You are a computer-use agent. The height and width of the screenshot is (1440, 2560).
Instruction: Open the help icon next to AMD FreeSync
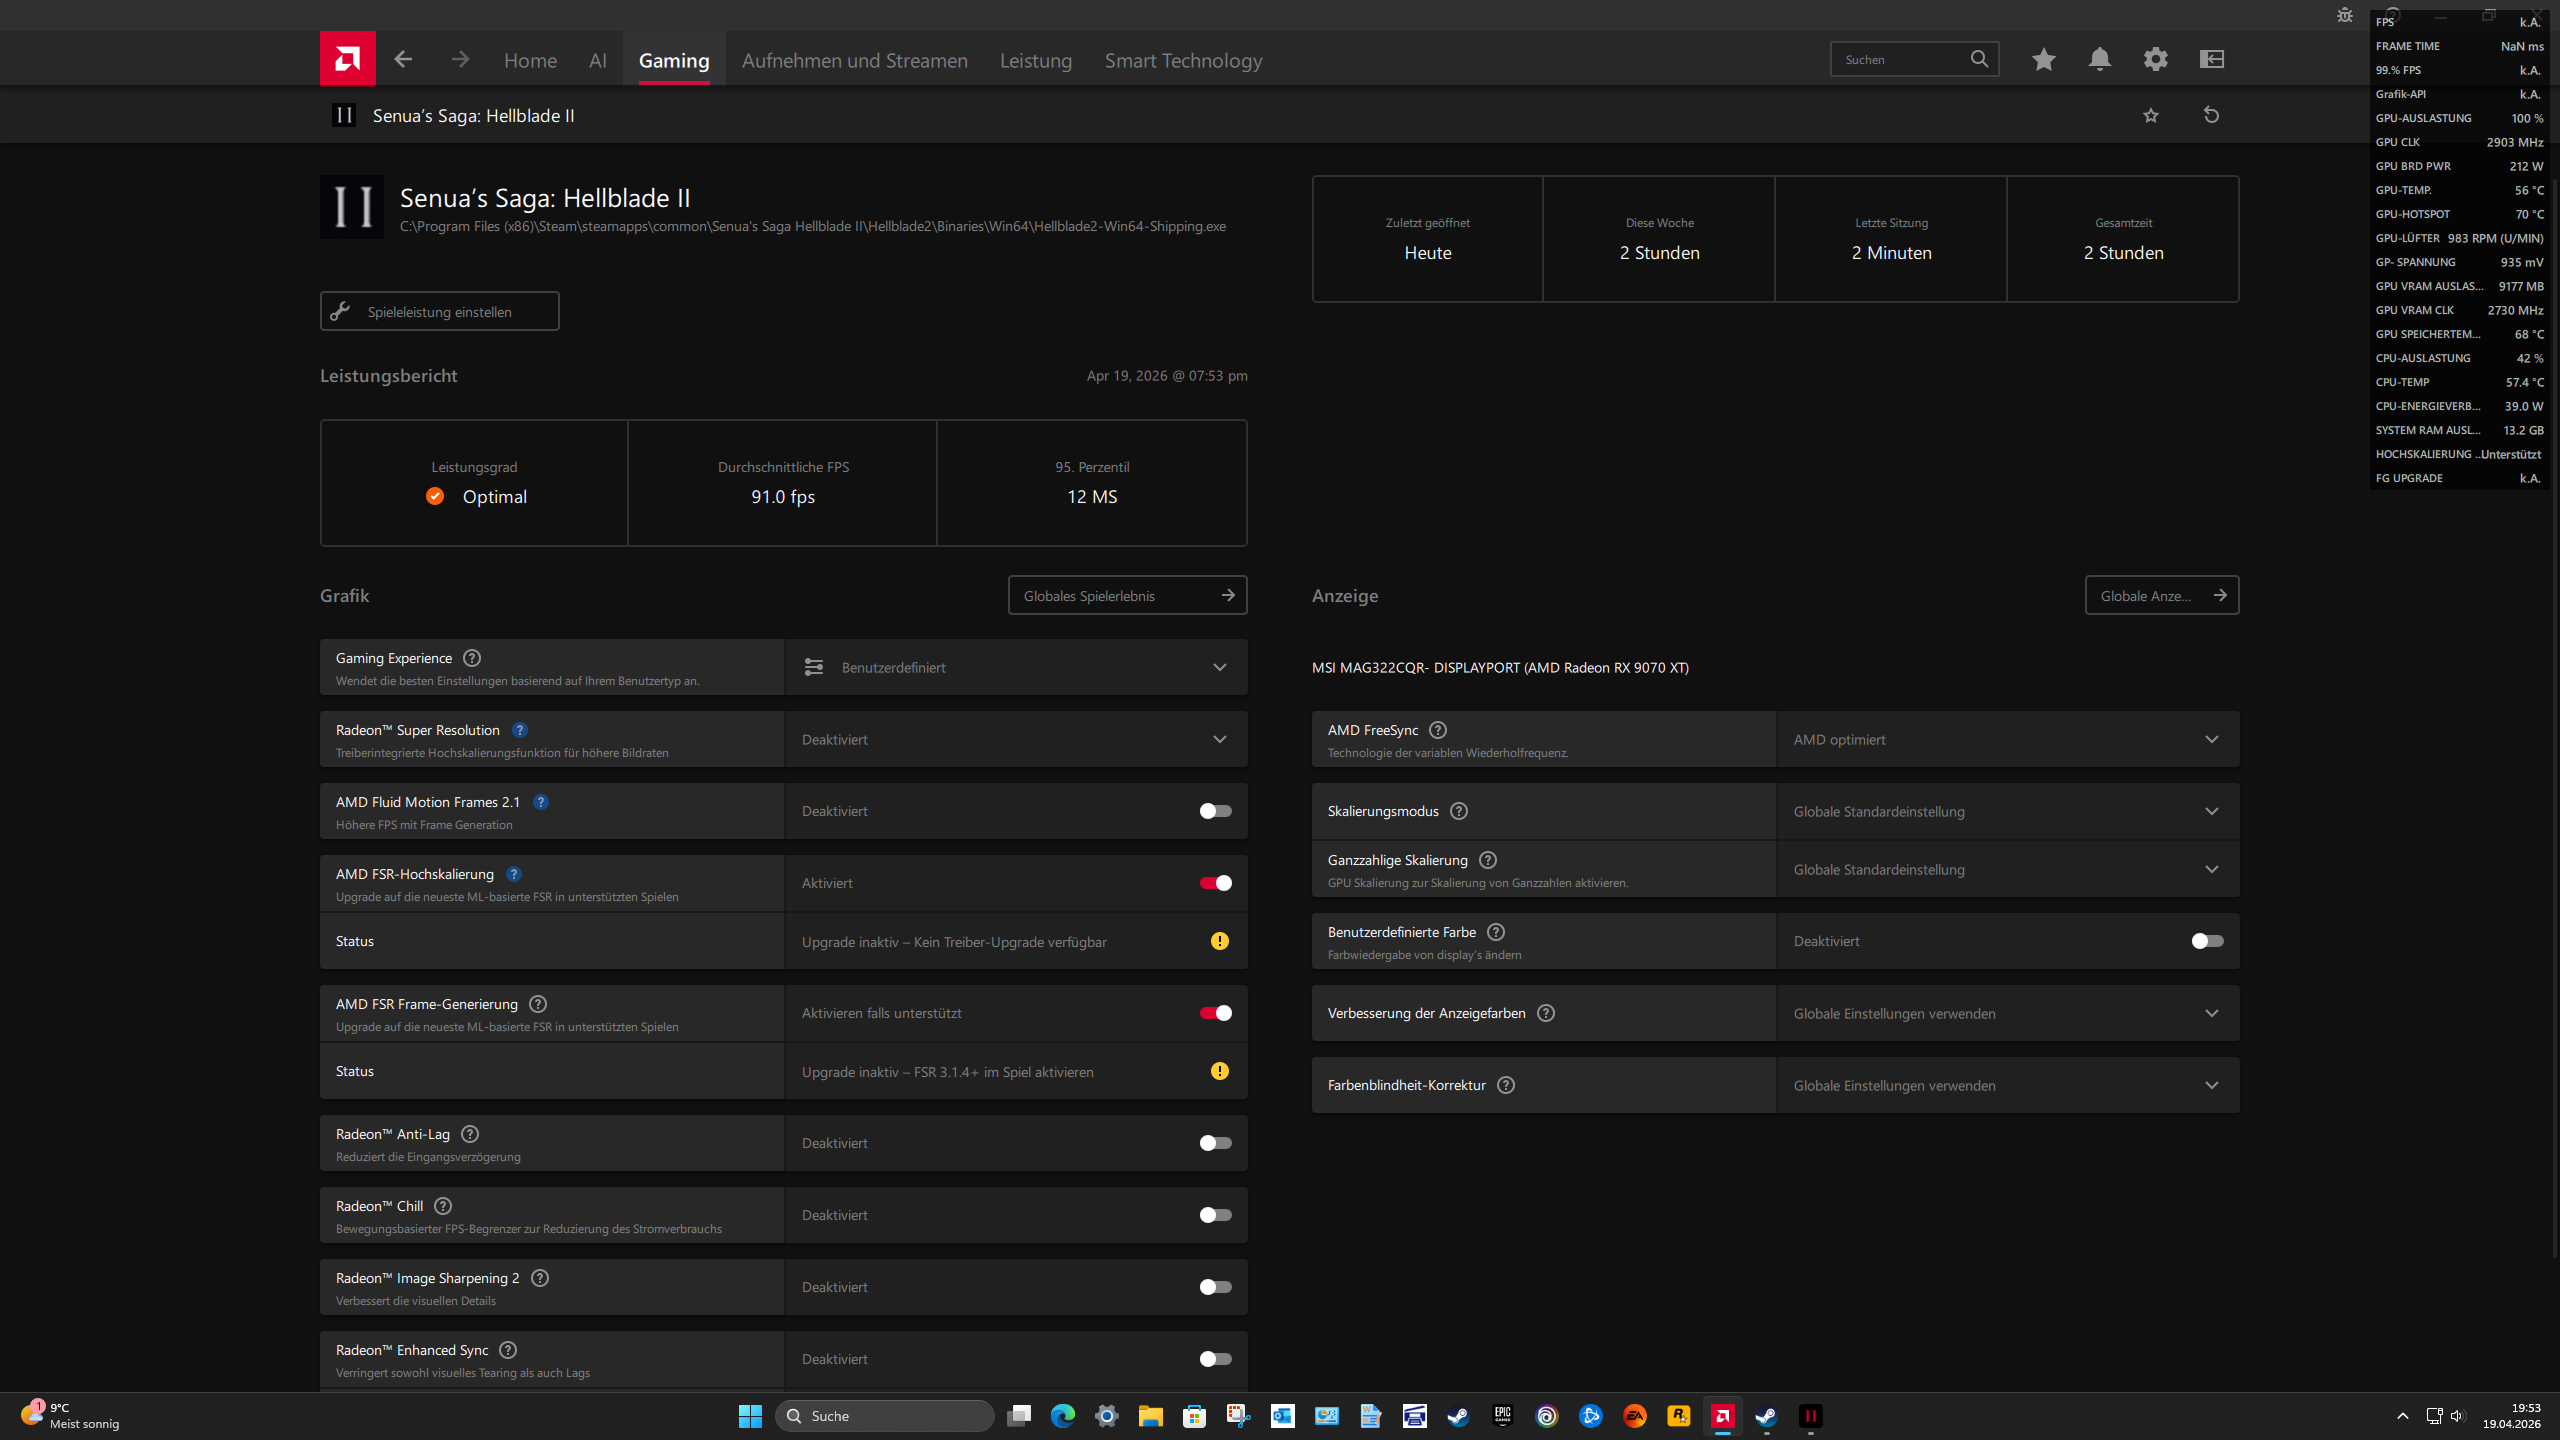pyautogui.click(x=1438, y=730)
